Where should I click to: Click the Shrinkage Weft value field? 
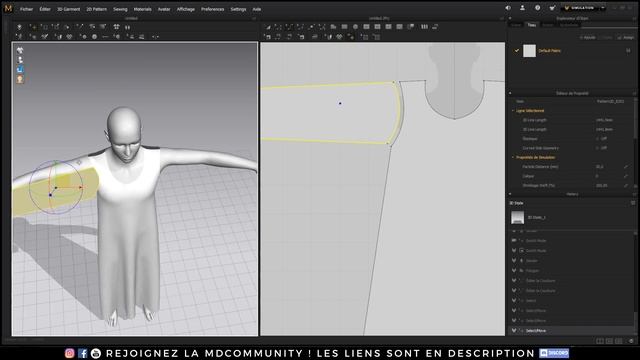(607, 185)
